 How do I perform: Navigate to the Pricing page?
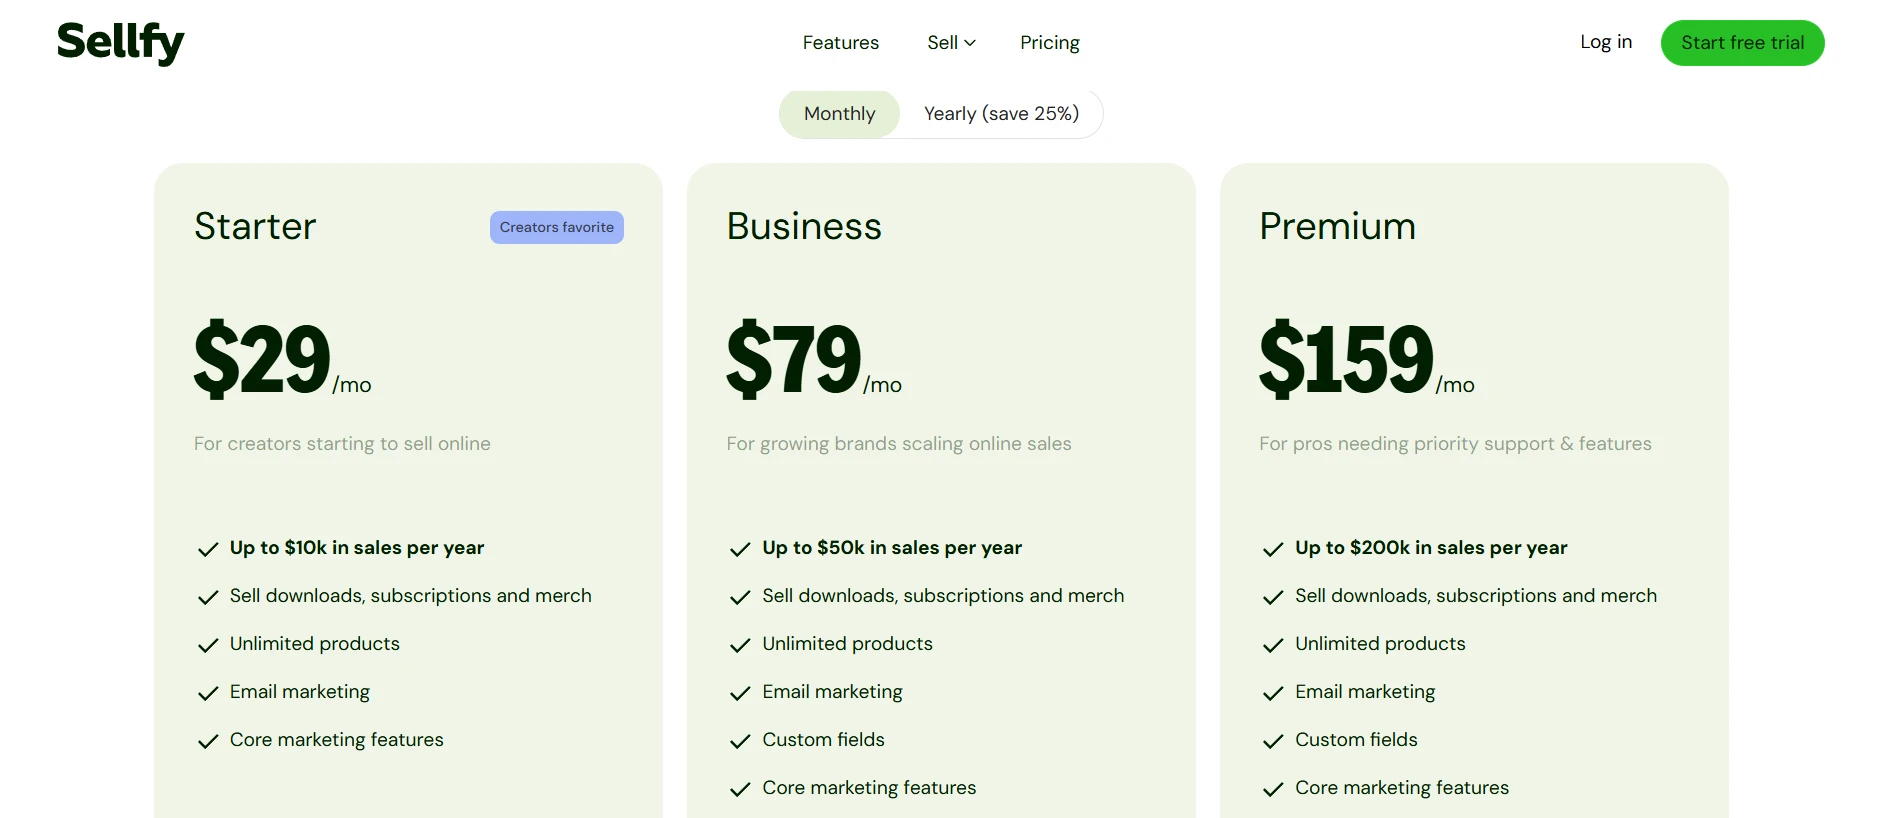tap(1049, 42)
